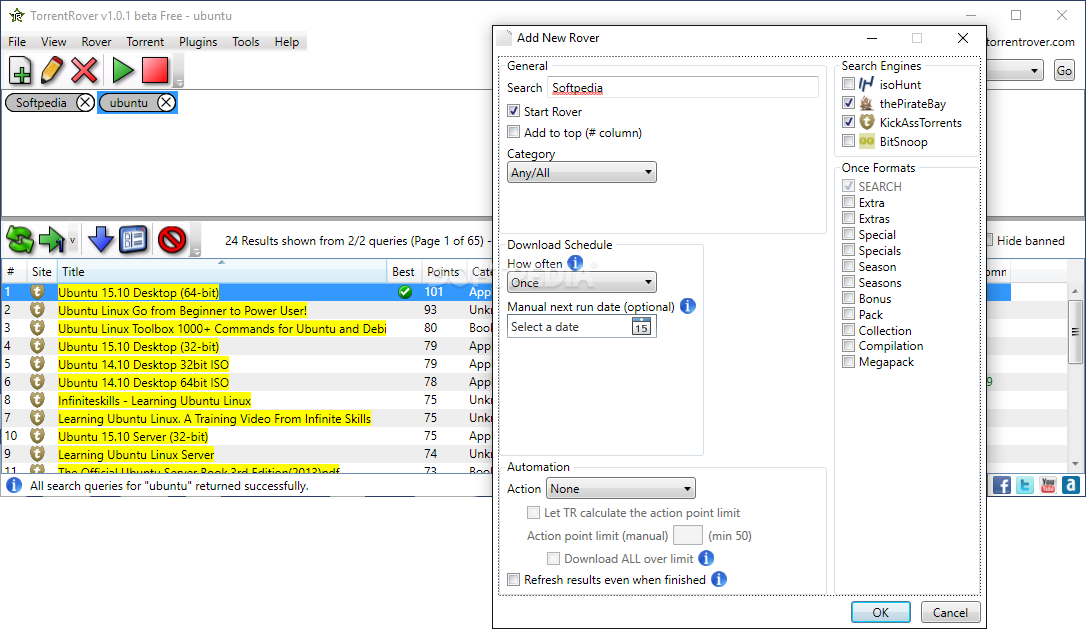Close the ubuntu rover tag

[x=166, y=103]
